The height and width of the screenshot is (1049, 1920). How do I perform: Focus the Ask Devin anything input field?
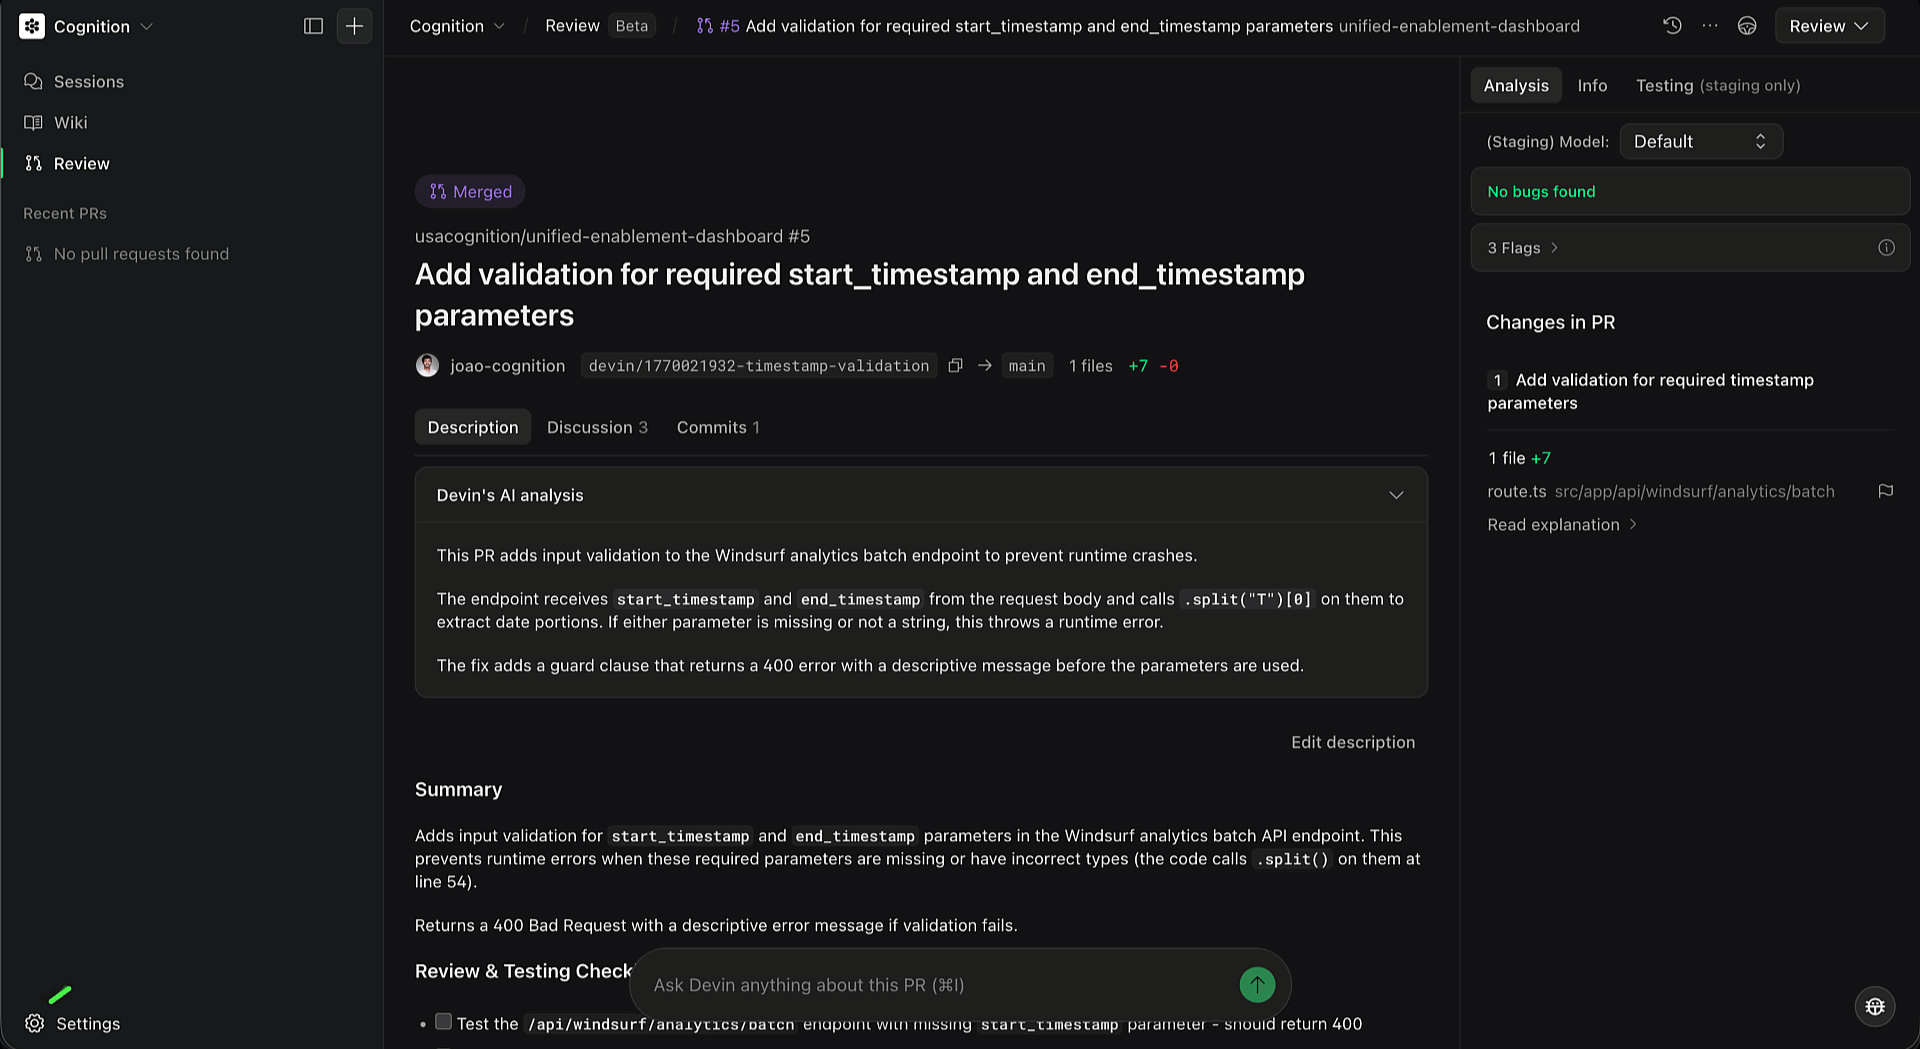930,985
